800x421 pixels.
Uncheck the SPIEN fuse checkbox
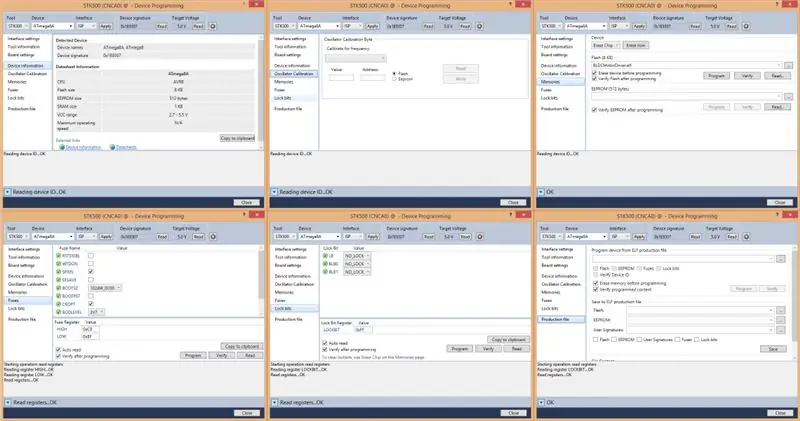tap(91, 272)
